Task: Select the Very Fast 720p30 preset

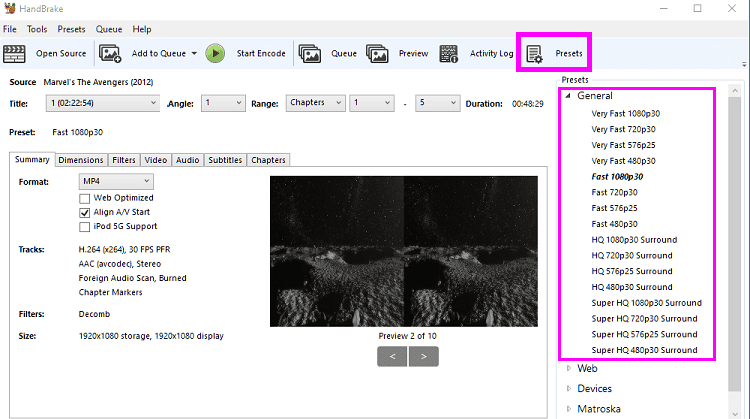Action: (623, 129)
